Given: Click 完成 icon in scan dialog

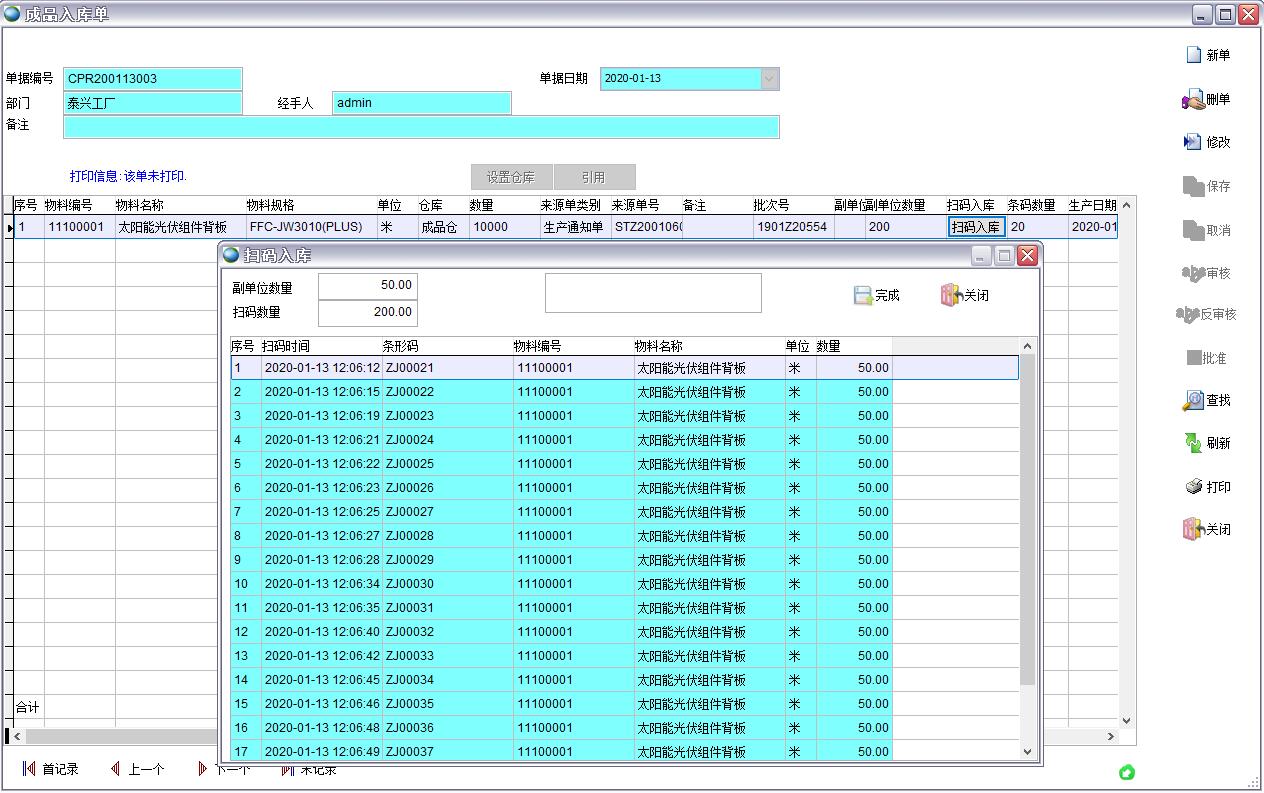Looking at the screenshot, I should tap(863, 295).
